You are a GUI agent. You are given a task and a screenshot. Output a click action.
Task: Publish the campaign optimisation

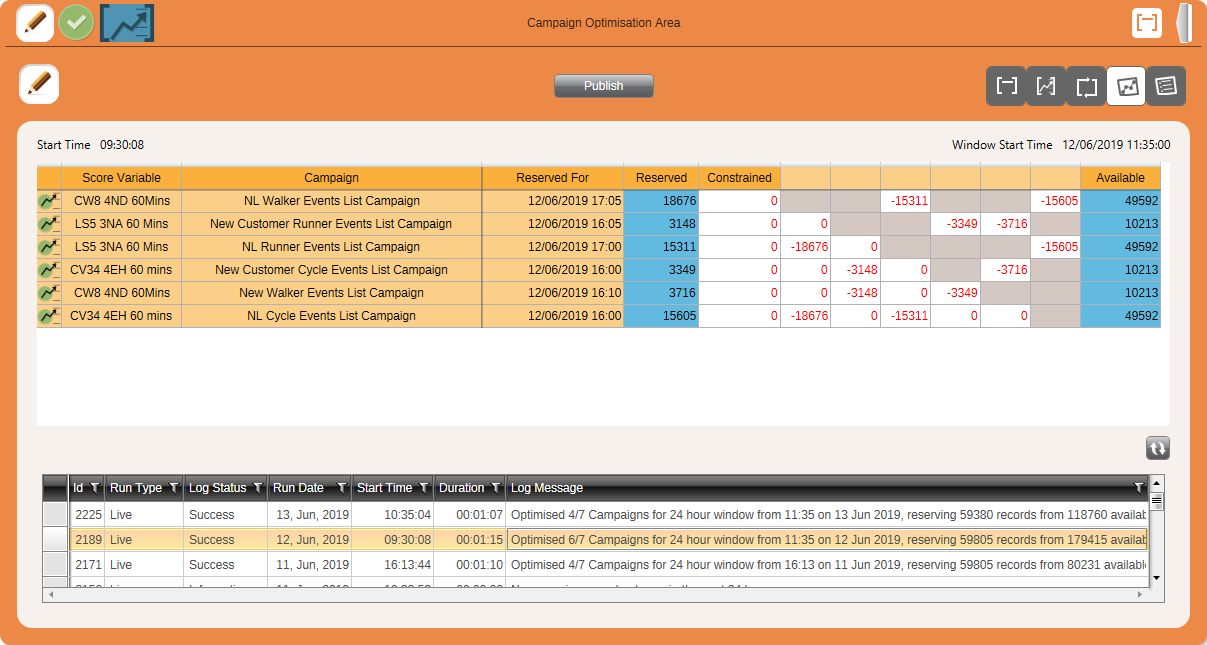pos(604,86)
